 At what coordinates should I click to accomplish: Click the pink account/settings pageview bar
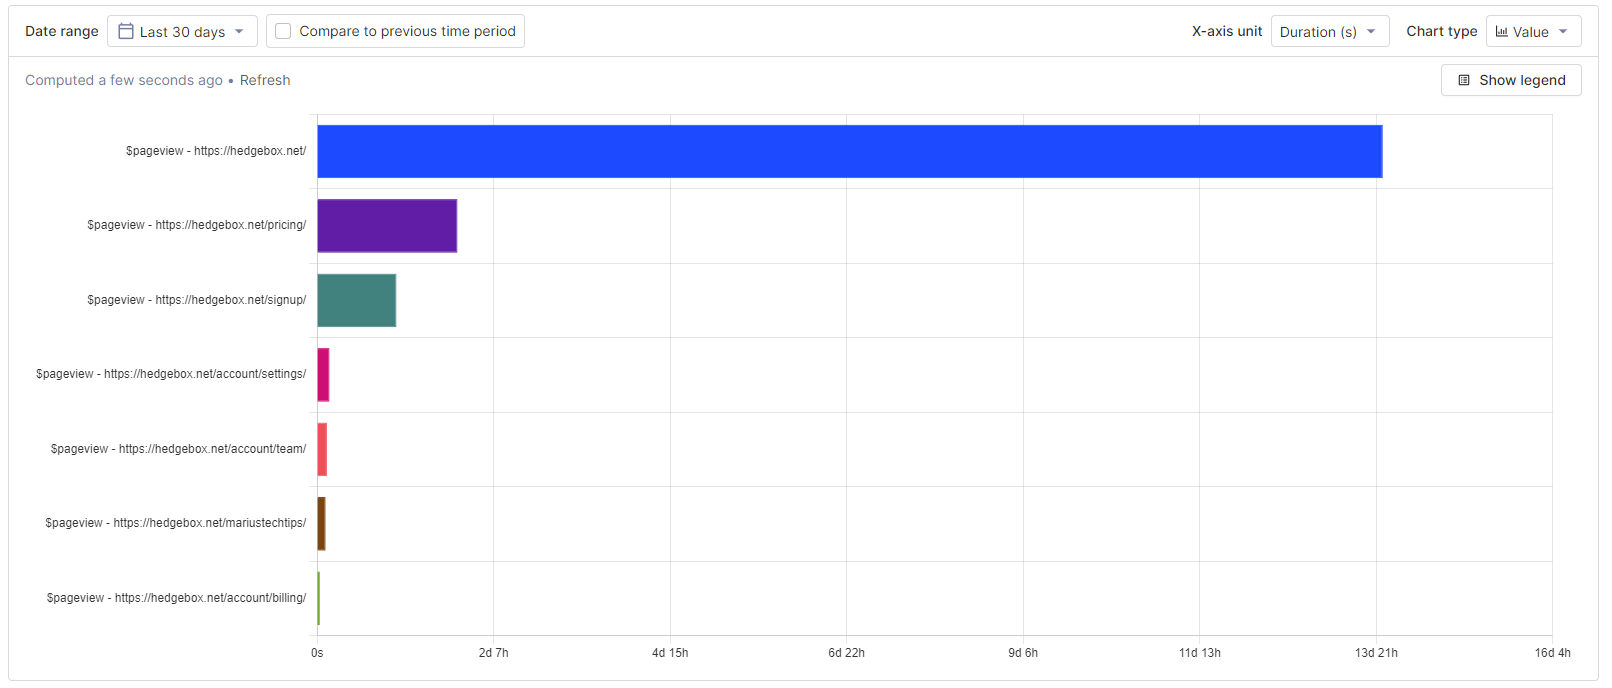323,375
